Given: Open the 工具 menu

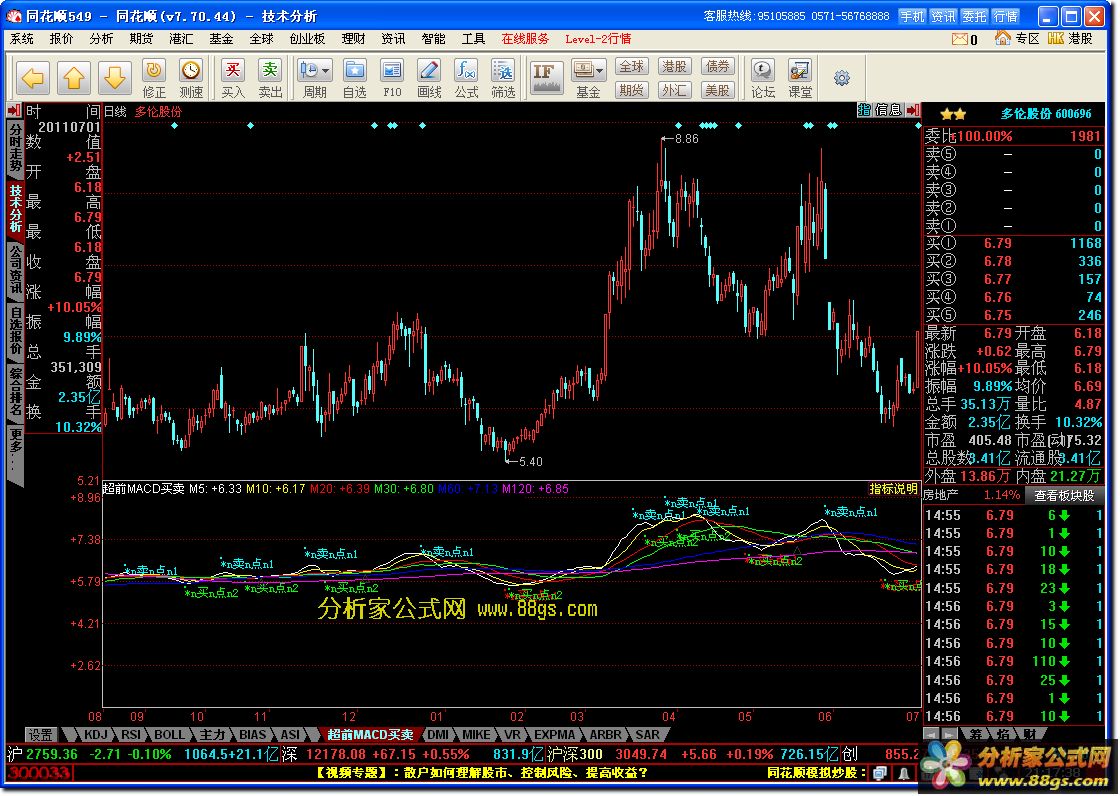Looking at the screenshot, I should tap(473, 39).
